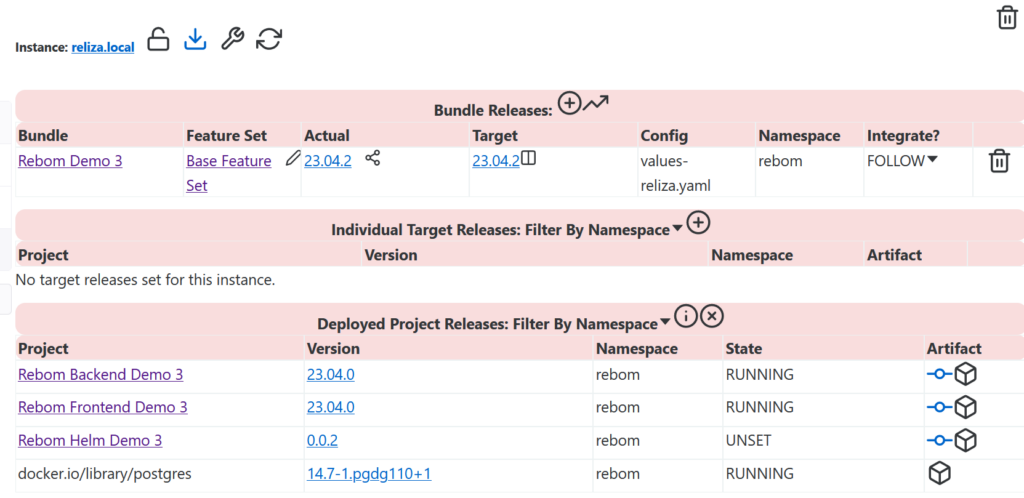Open the wrench settings icon
Image resolution: width=1024 pixels, height=498 pixels.
click(232, 39)
